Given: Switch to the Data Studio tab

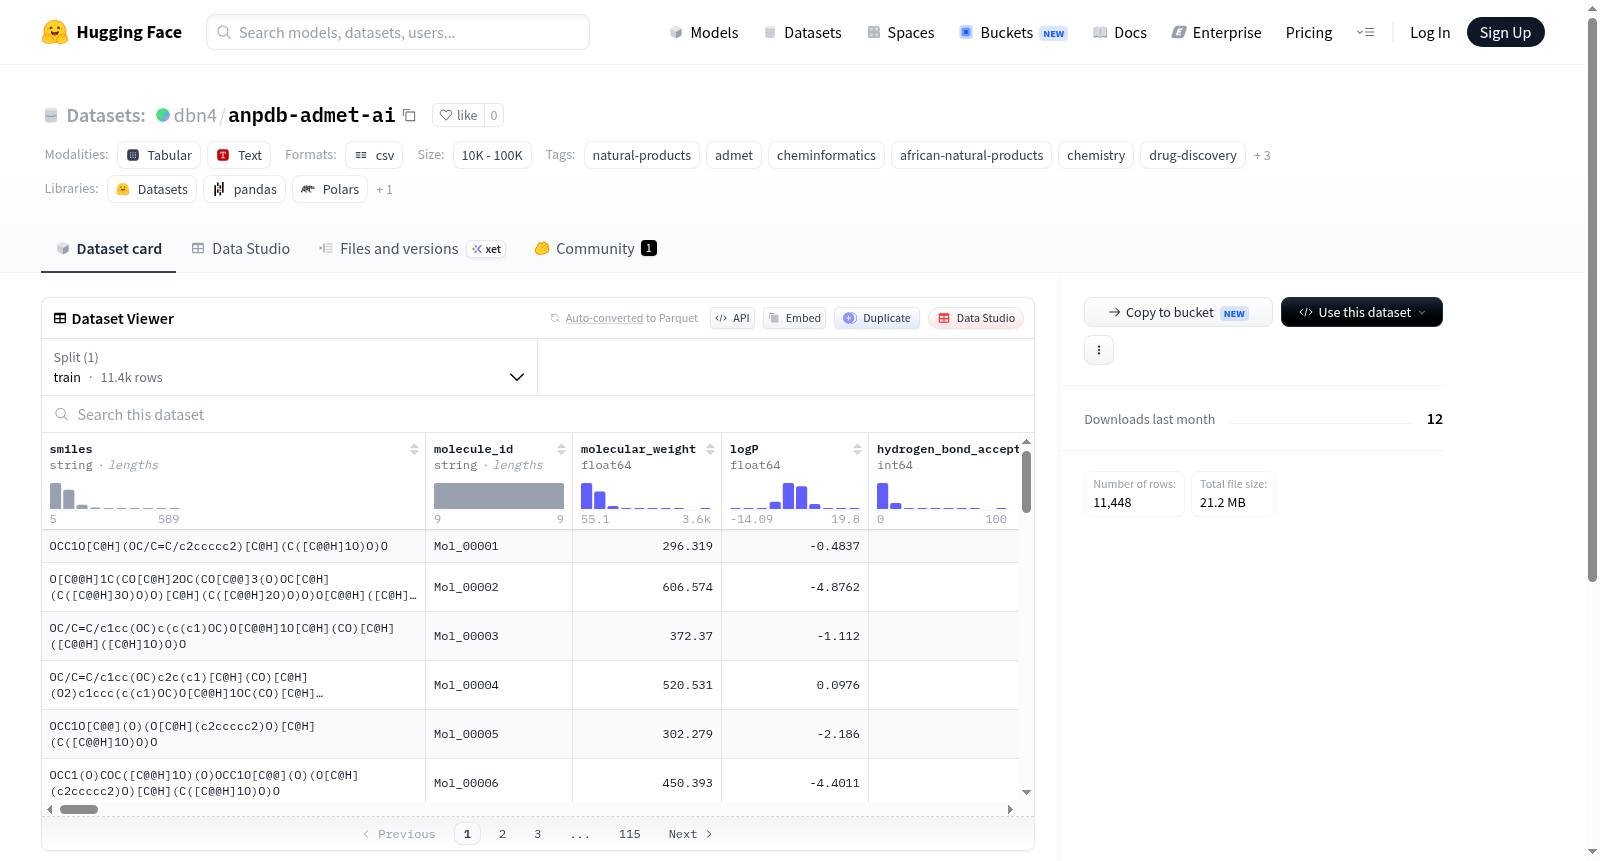Looking at the screenshot, I should click(x=241, y=249).
